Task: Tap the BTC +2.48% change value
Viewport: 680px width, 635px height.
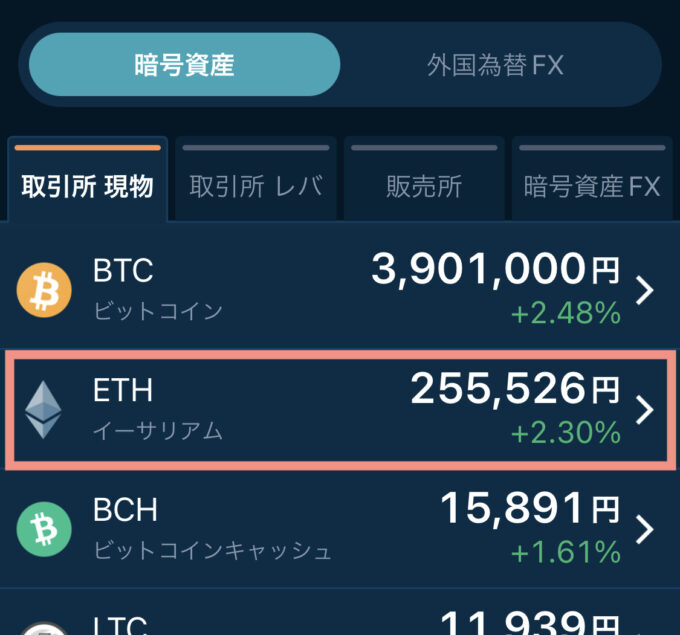Action: [566, 313]
